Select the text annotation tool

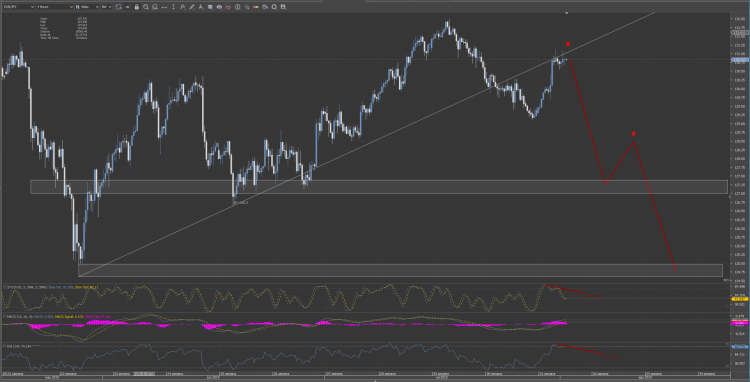tap(200, 7)
